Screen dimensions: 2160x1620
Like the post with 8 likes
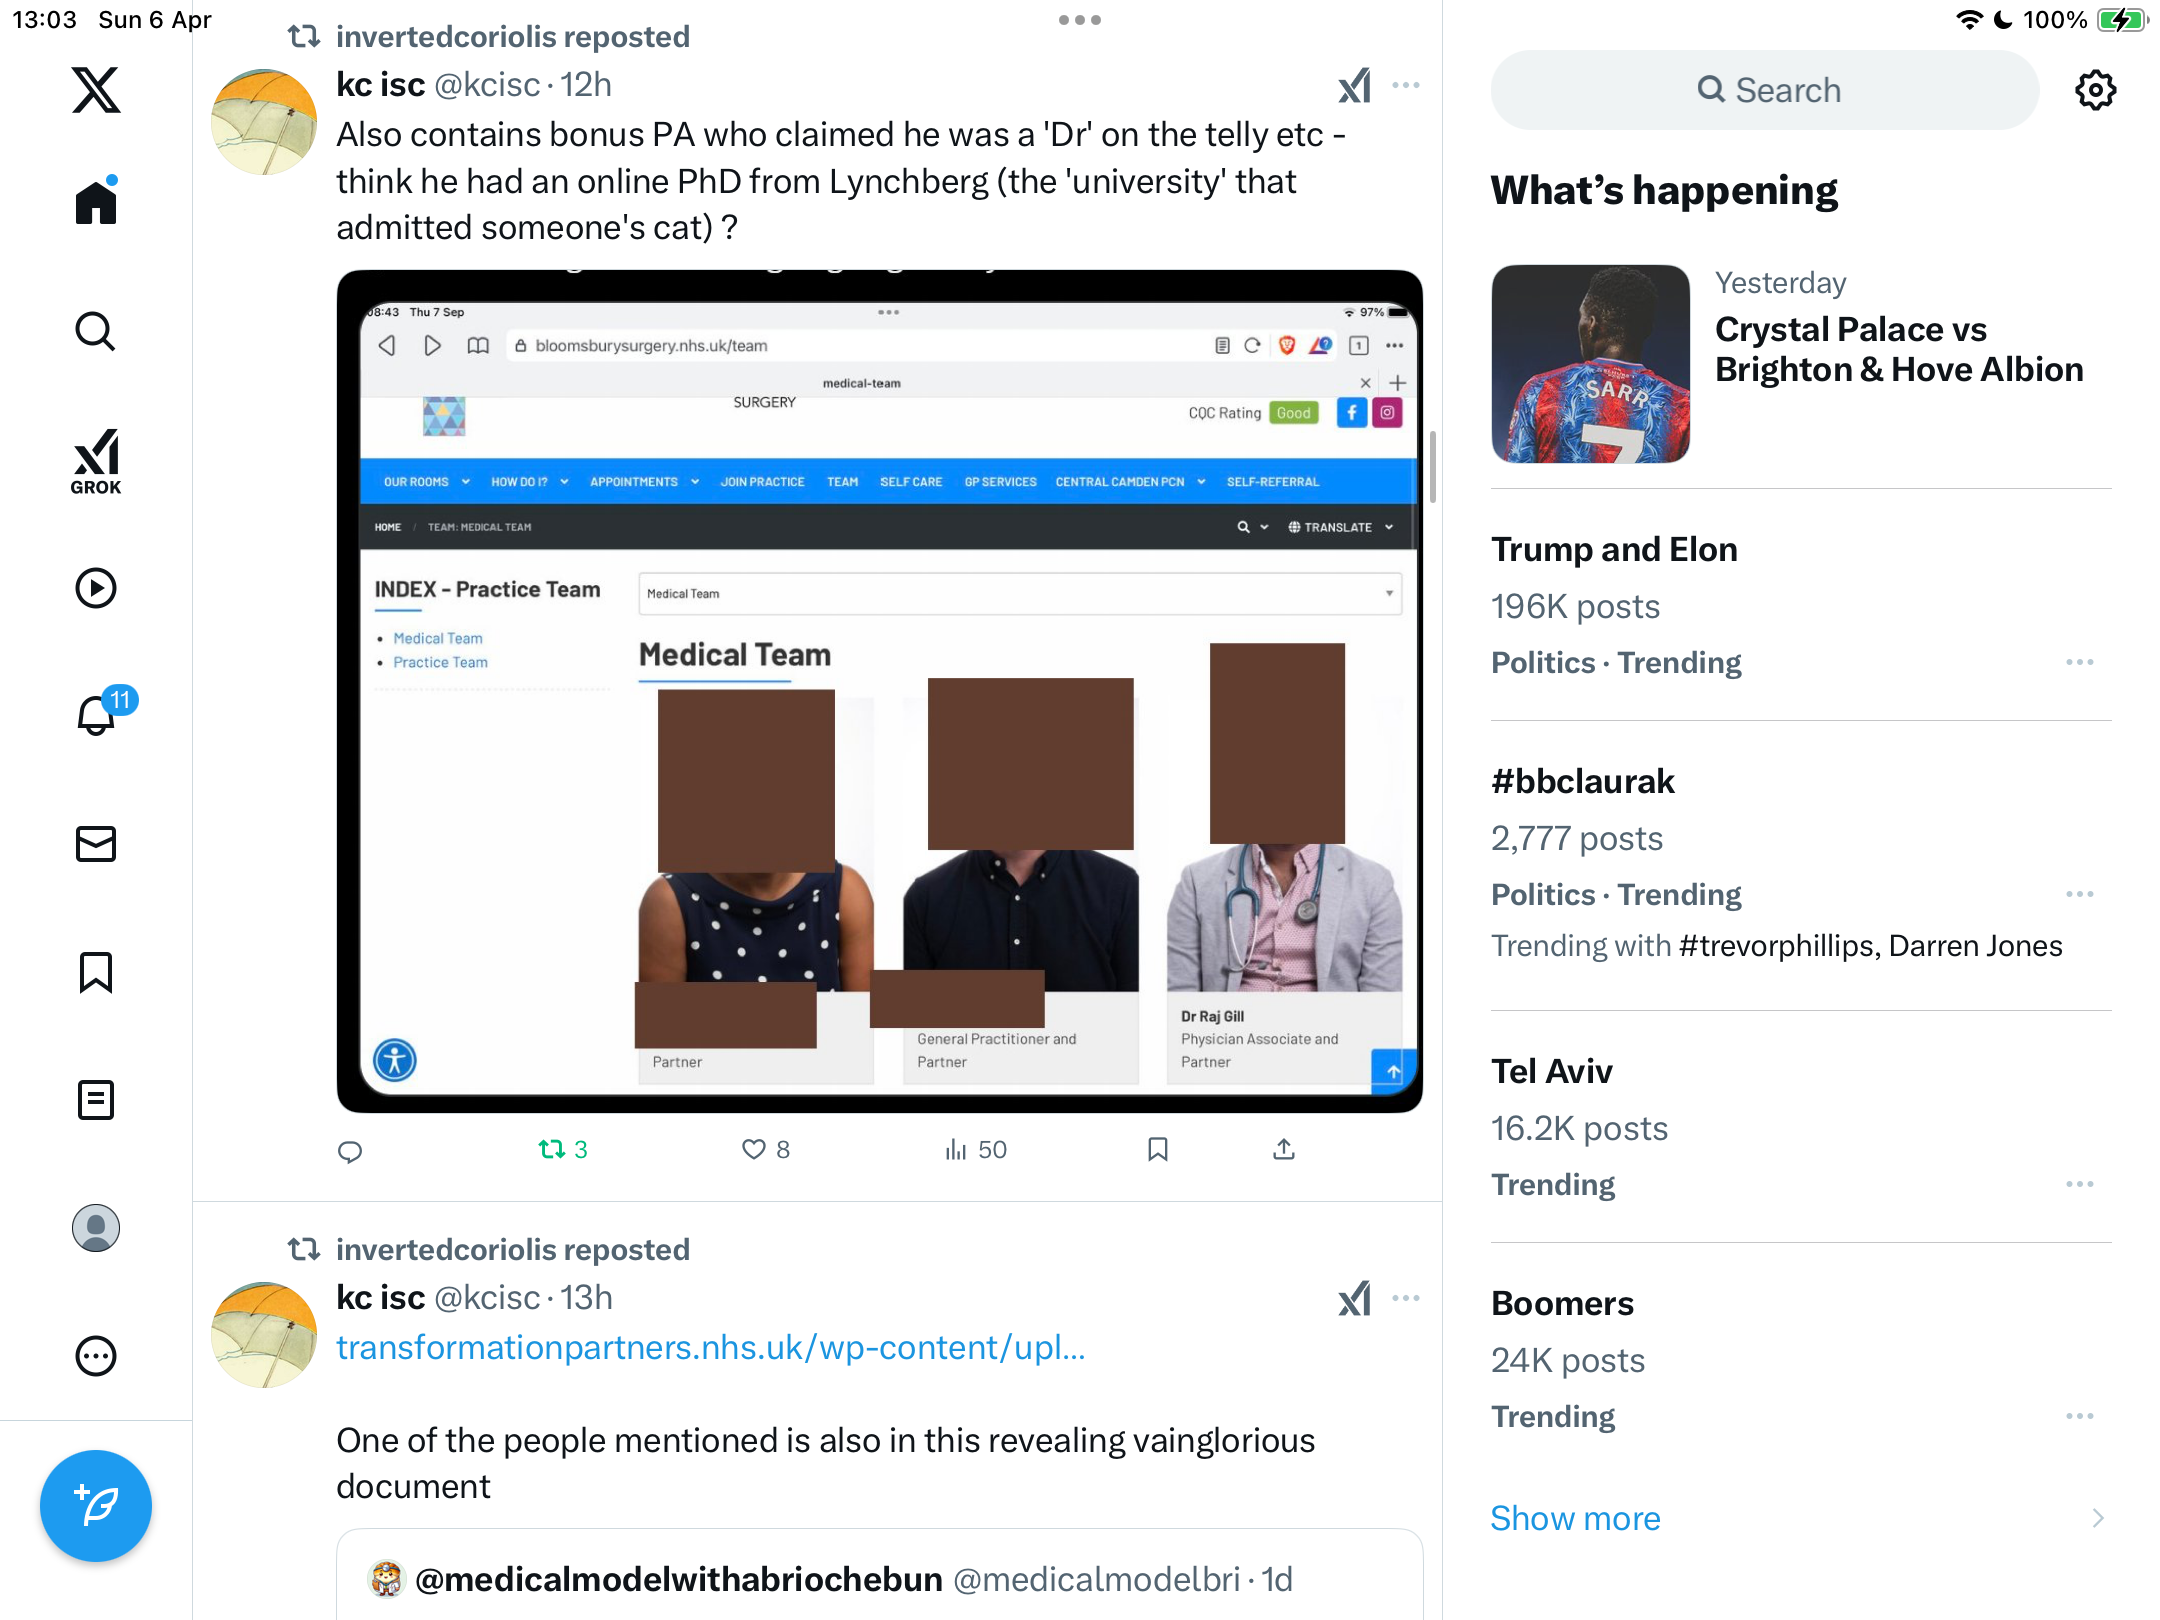tap(766, 1150)
